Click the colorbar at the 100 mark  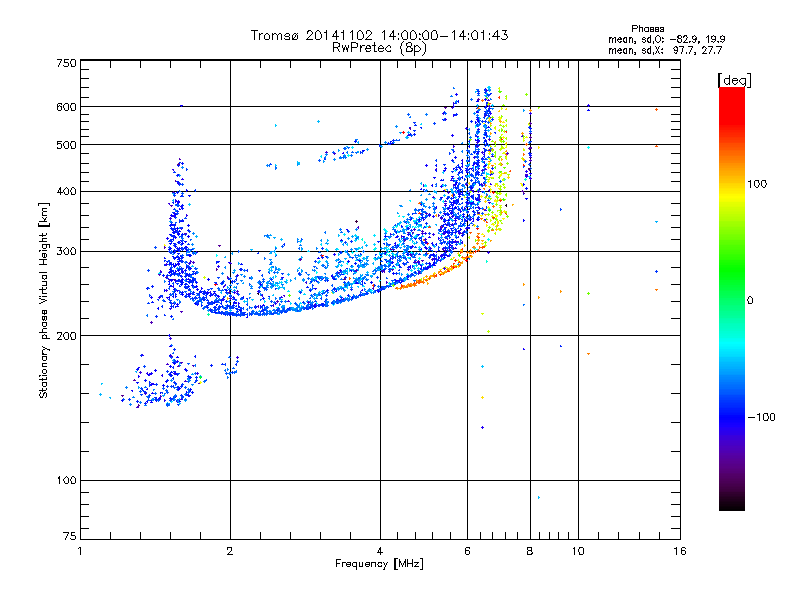(732, 184)
